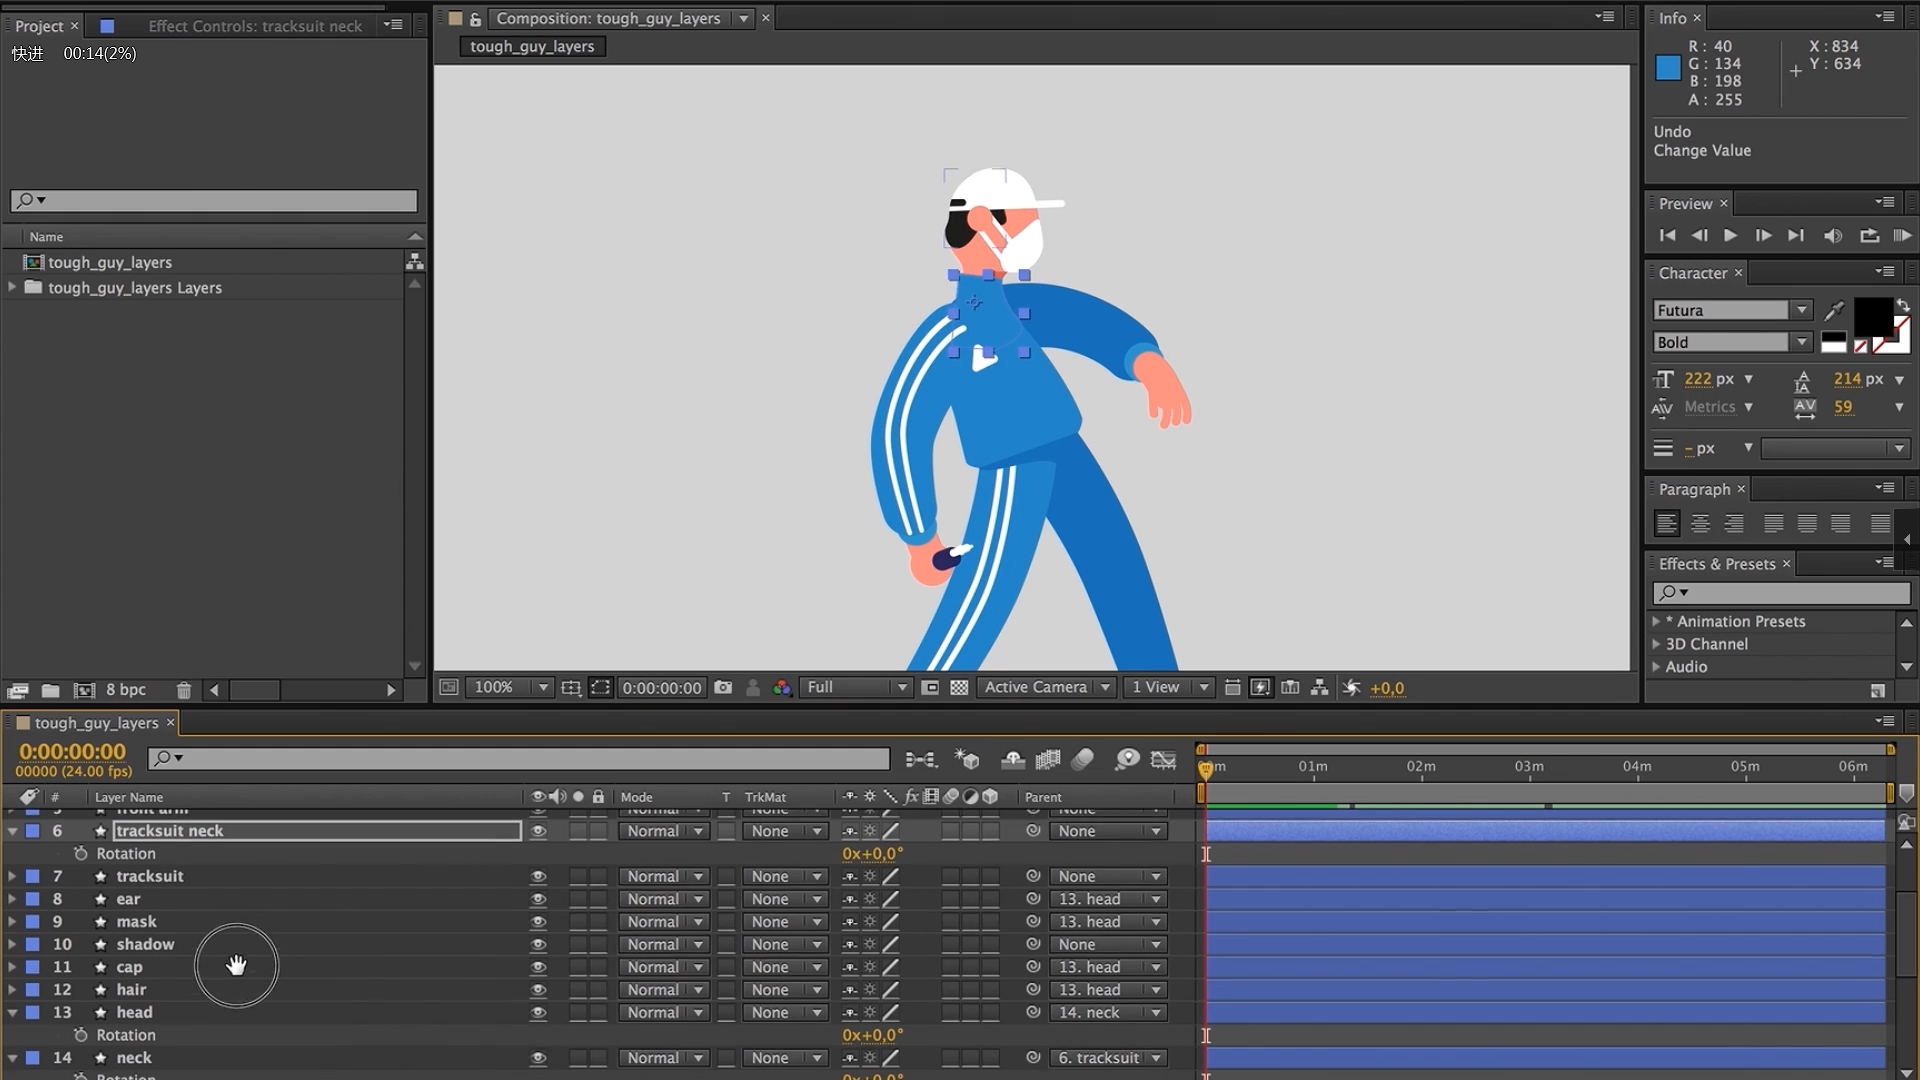
Task: Click the blue sampled color in Info panel
Action: click(x=1668, y=68)
